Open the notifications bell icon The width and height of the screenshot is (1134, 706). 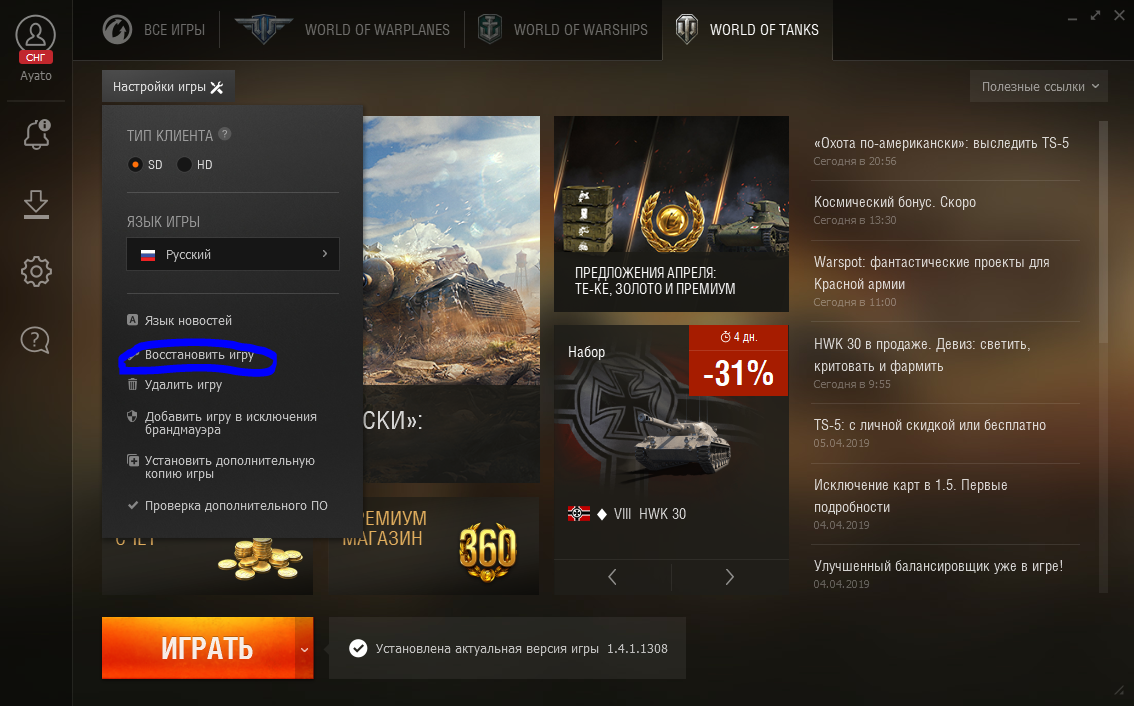36,135
